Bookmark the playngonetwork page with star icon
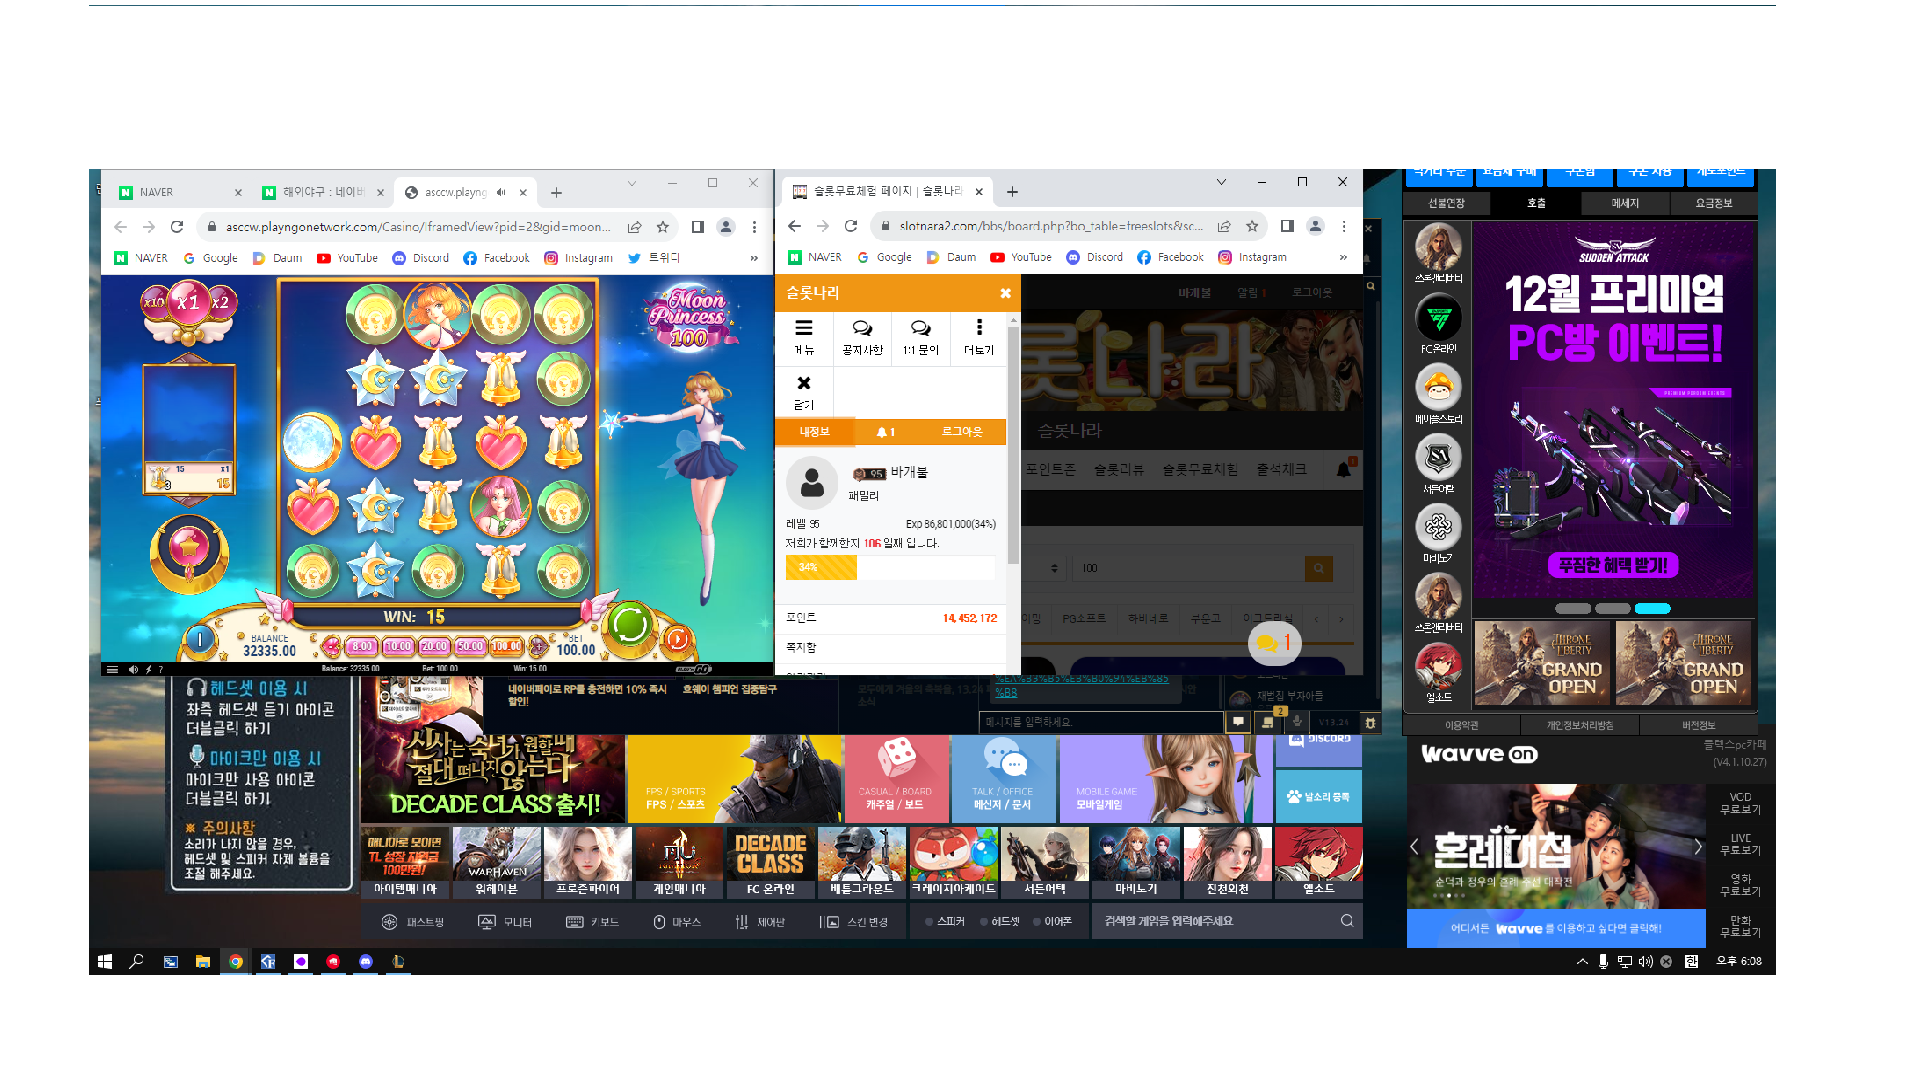This screenshot has width=1920, height=1080. point(662,227)
